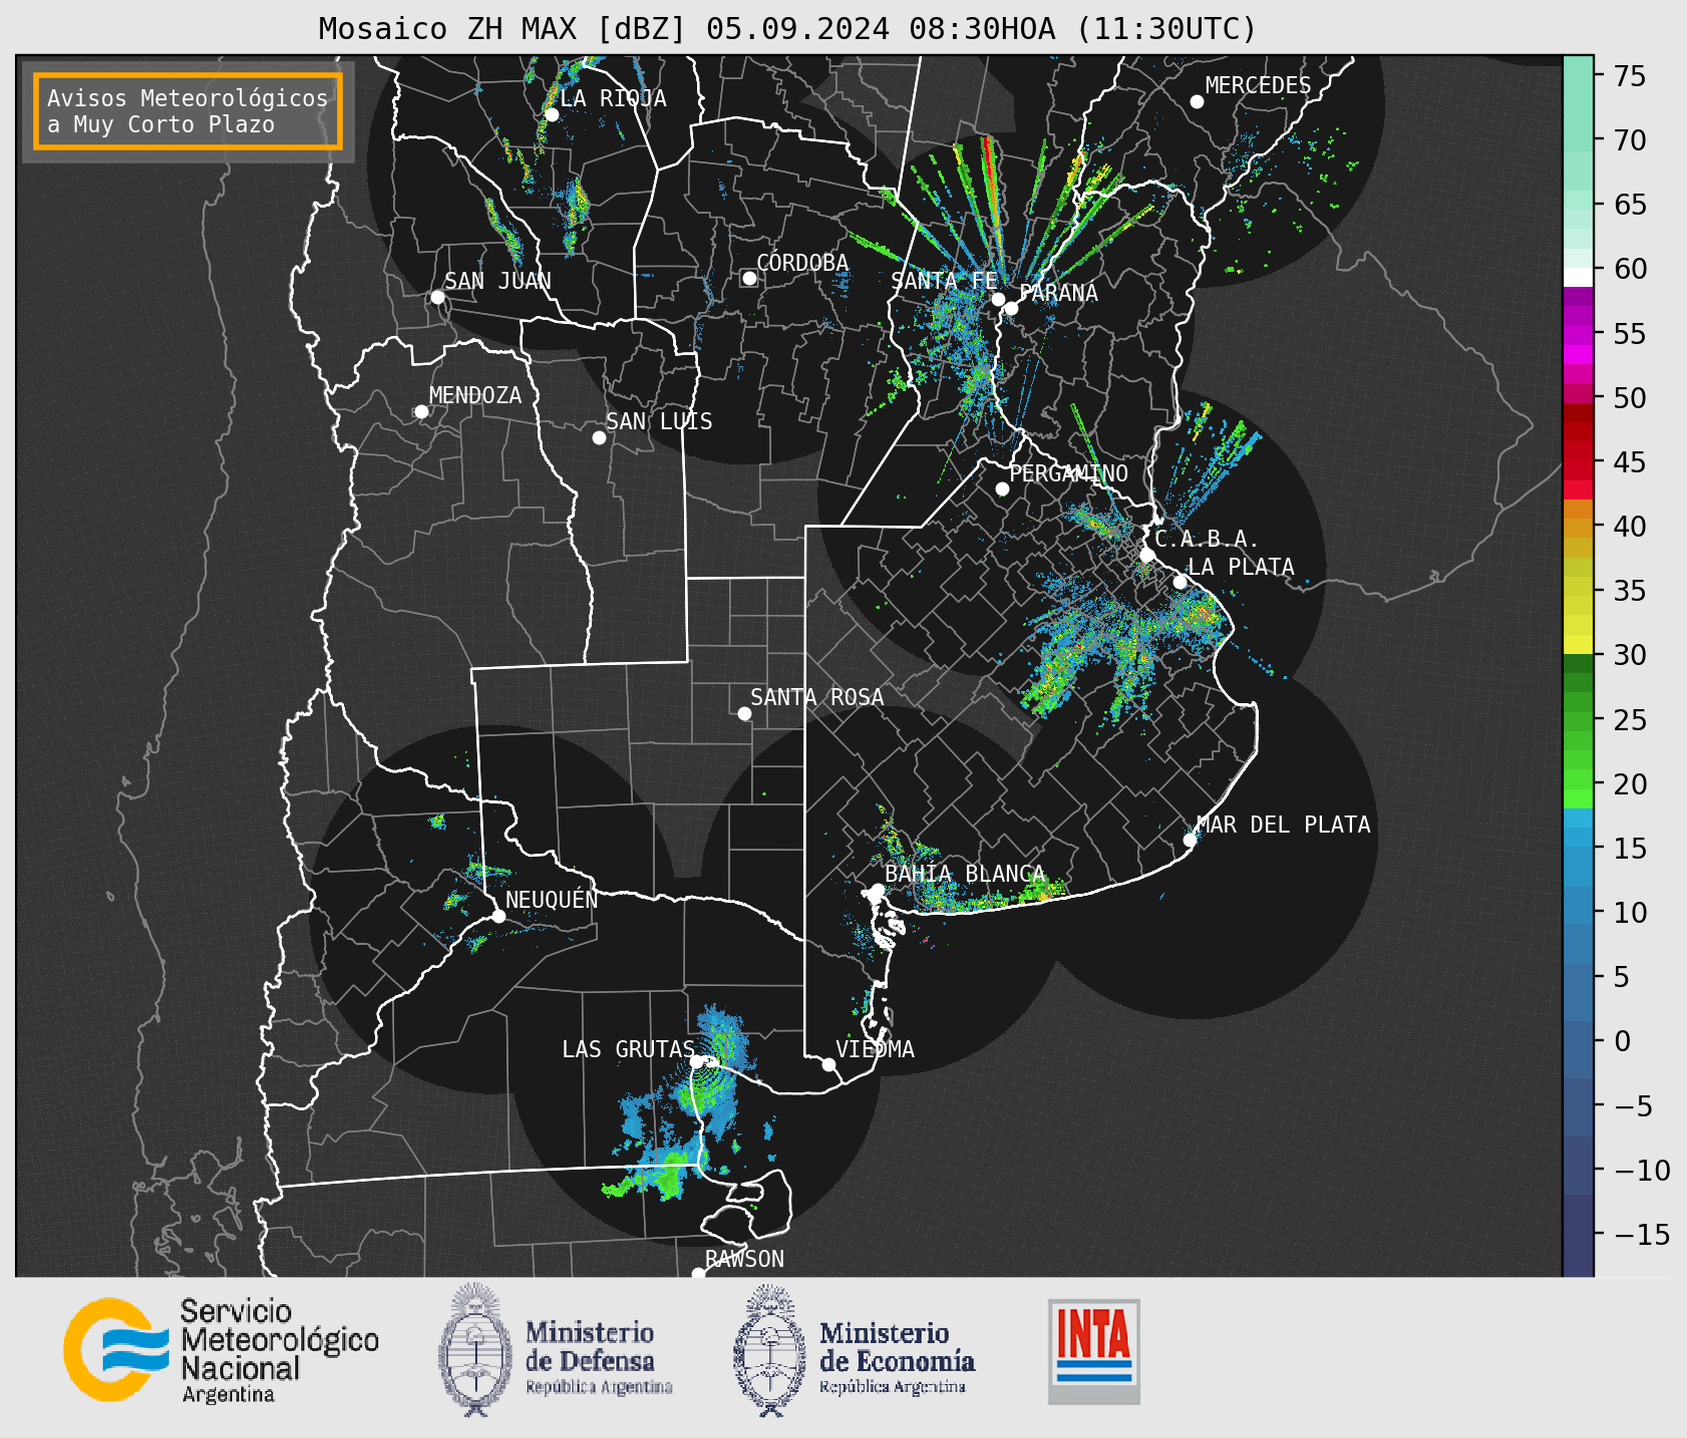Select the La Rioja city marker dot
The width and height of the screenshot is (1687, 1438).
[x=551, y=115]
